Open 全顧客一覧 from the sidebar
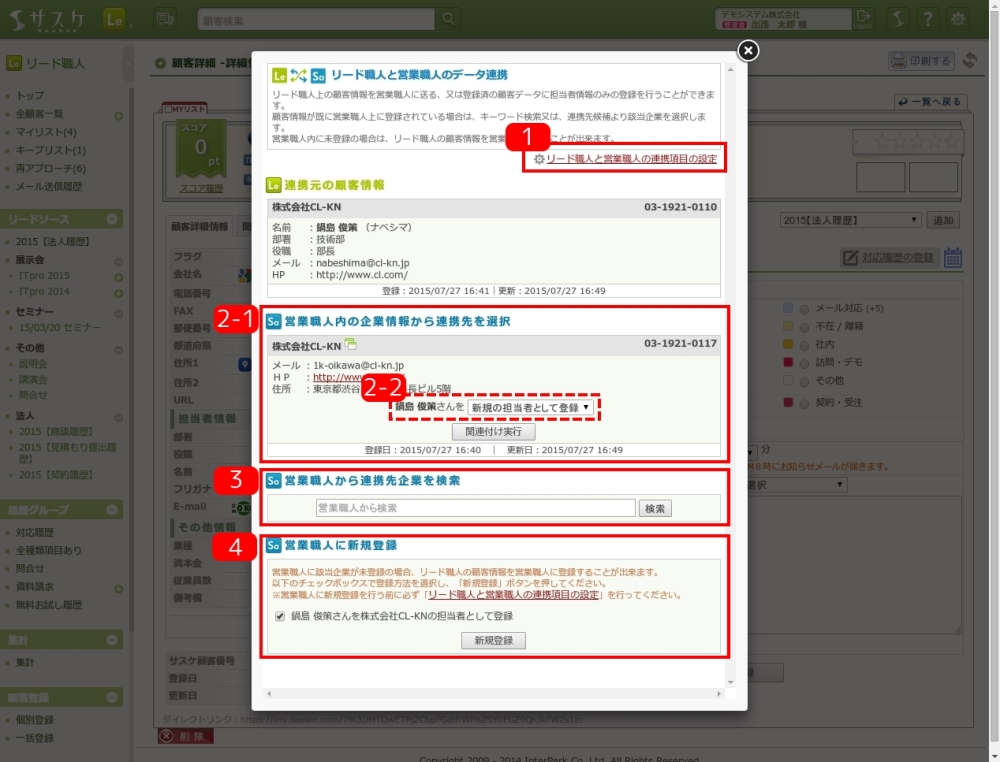 coord(40,114)
